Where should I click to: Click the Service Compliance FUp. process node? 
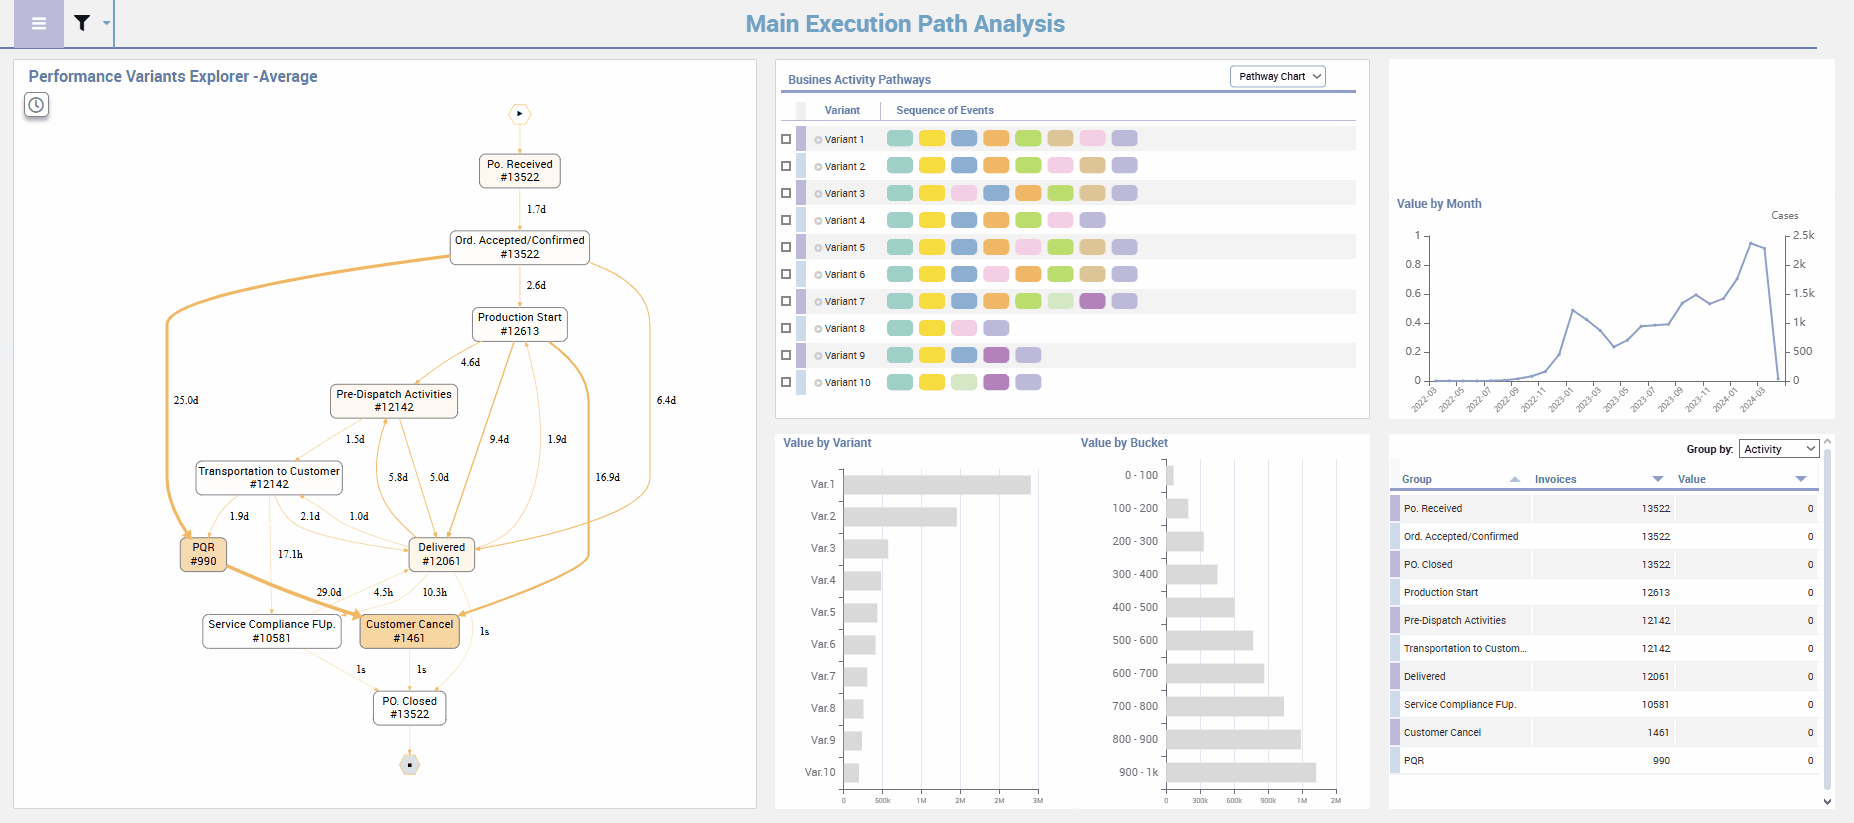[272, 631]
